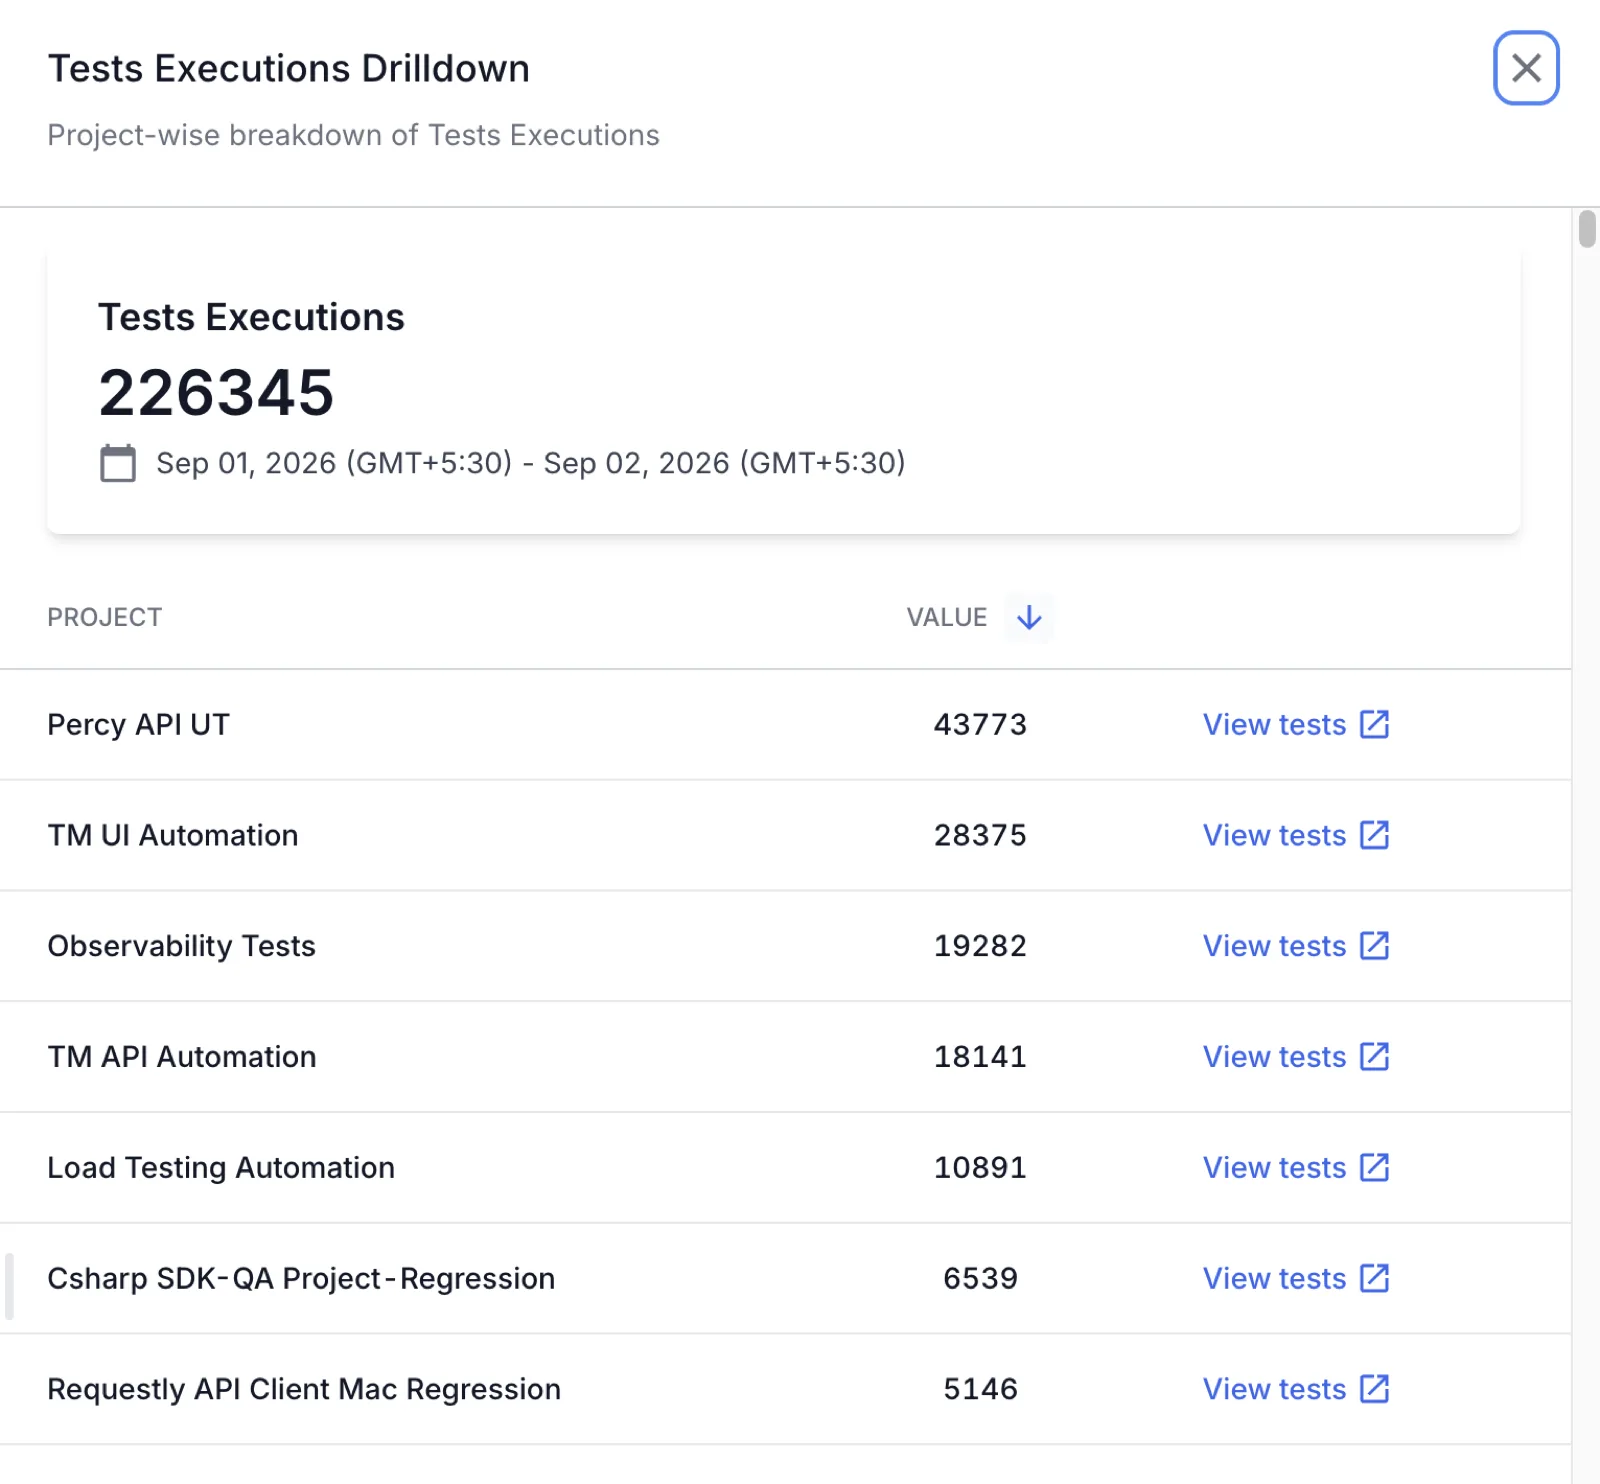Image resolution: width=1600 pixels, height=1484 pixels.
Task: Click external-link icon in Csharp SDK-QA row
Action: click(x=1375, y=1279)
